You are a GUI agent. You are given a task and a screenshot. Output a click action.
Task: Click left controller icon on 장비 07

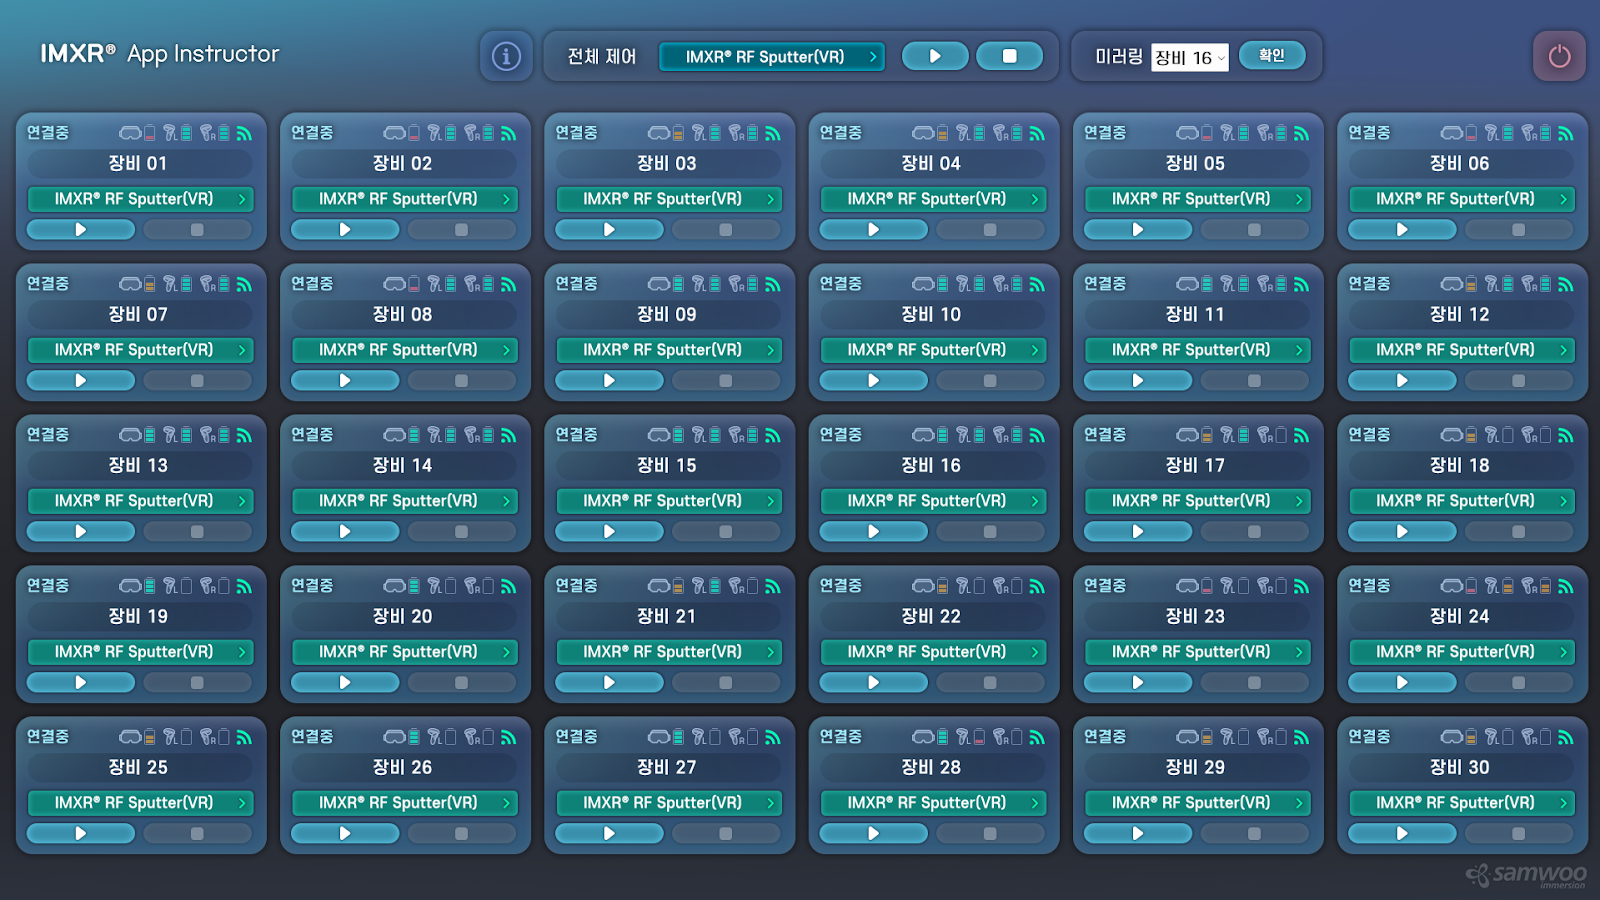171,284
